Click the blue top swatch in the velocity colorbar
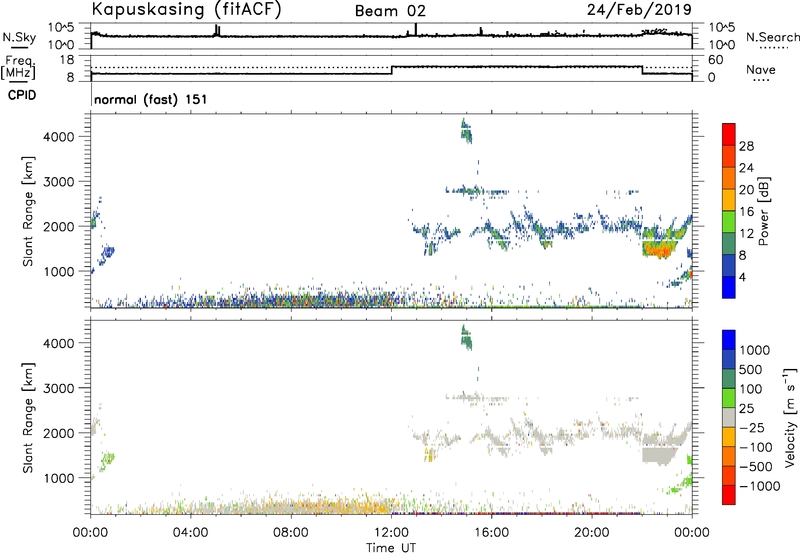This screenshot has height=554, width=800. coord(729,340)
